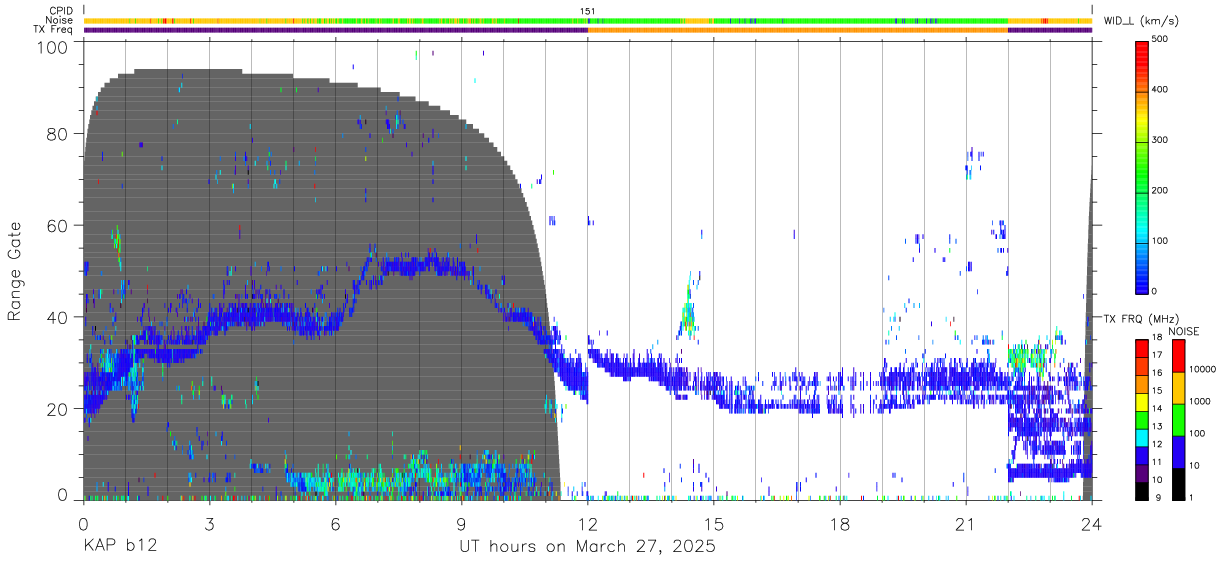Click the 12 tick on UT hours axis
This screenshot has width=1228, height=567.
coord(588,524)
